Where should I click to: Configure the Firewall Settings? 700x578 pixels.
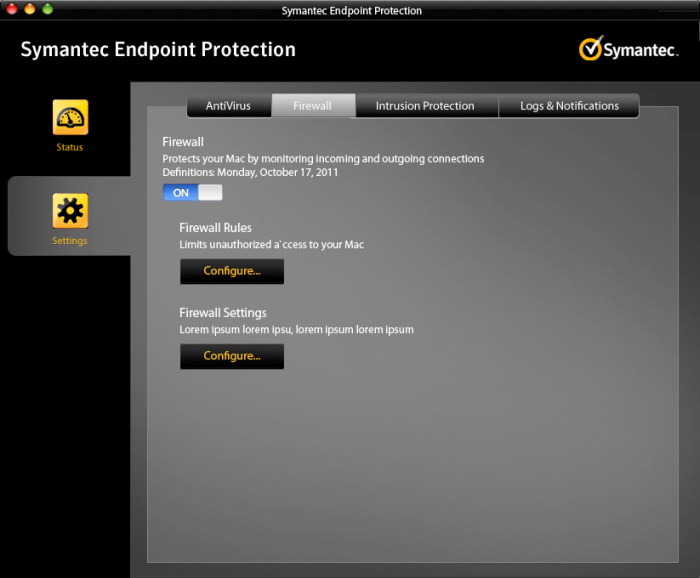tap(232, 356)
